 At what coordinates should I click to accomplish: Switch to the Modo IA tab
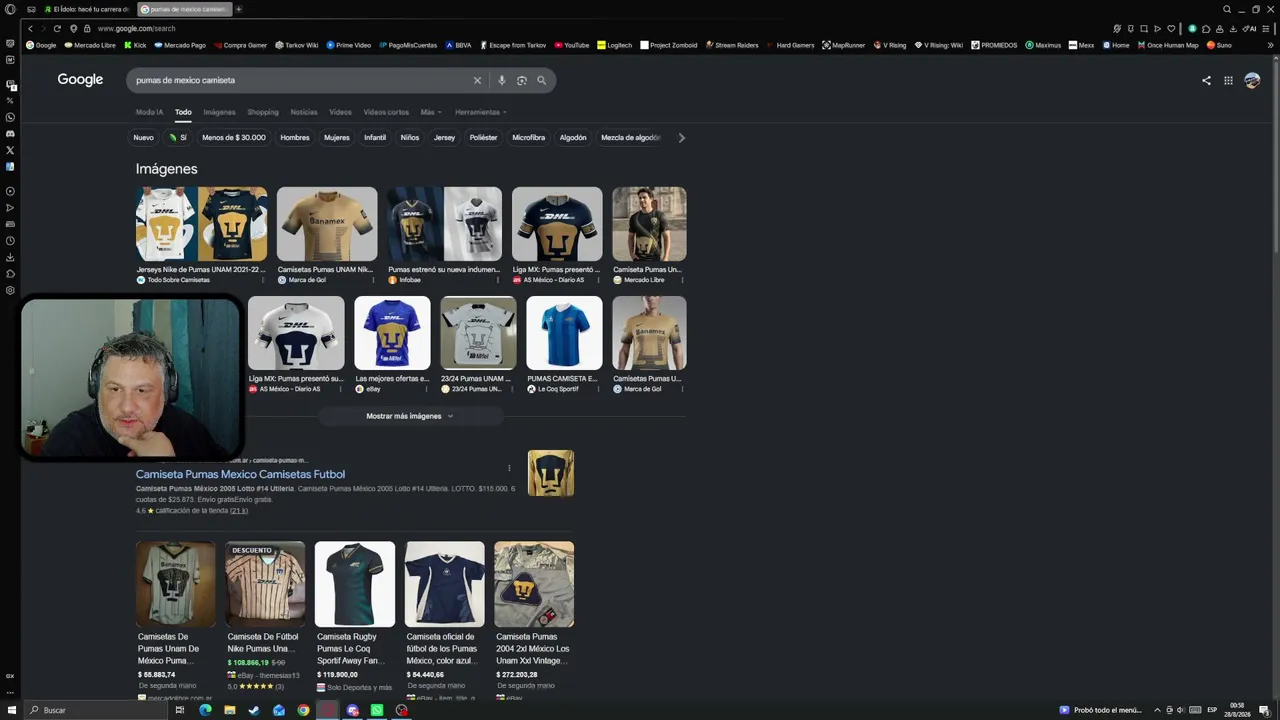click(x=149, y=112)
